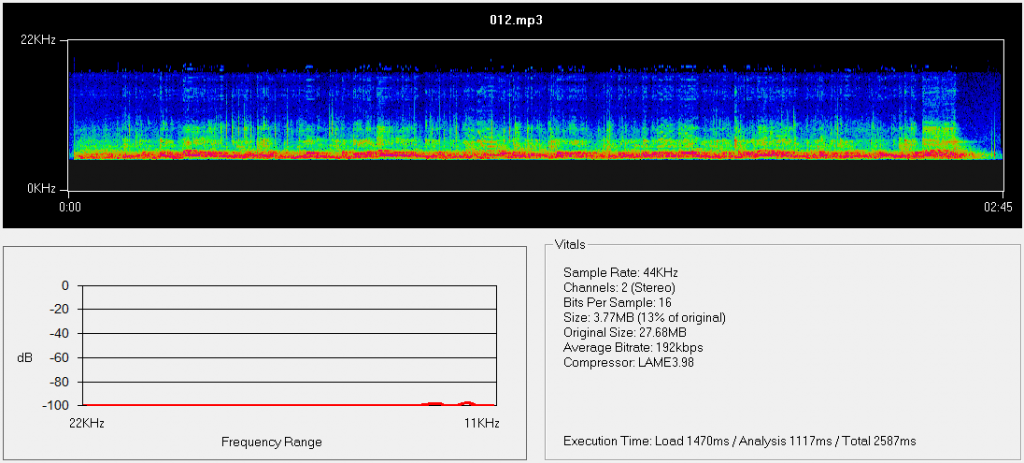Screen dimensions: 1024x463
Task: Select the 22KHz label under the graph
Action: [x=85, y=423]
